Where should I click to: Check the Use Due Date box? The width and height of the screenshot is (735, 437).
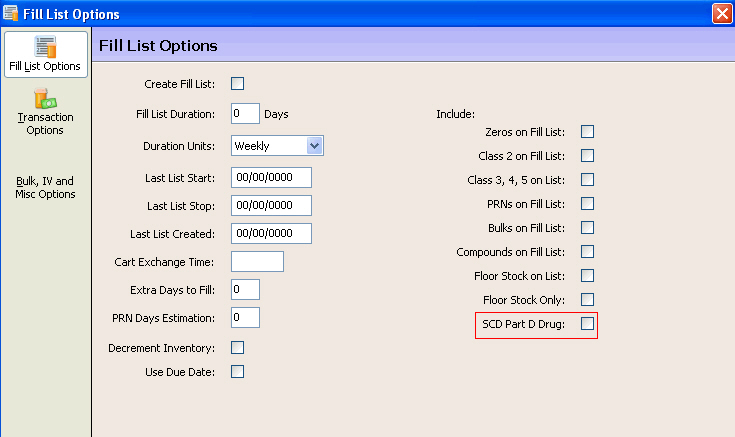pos(238,371)
